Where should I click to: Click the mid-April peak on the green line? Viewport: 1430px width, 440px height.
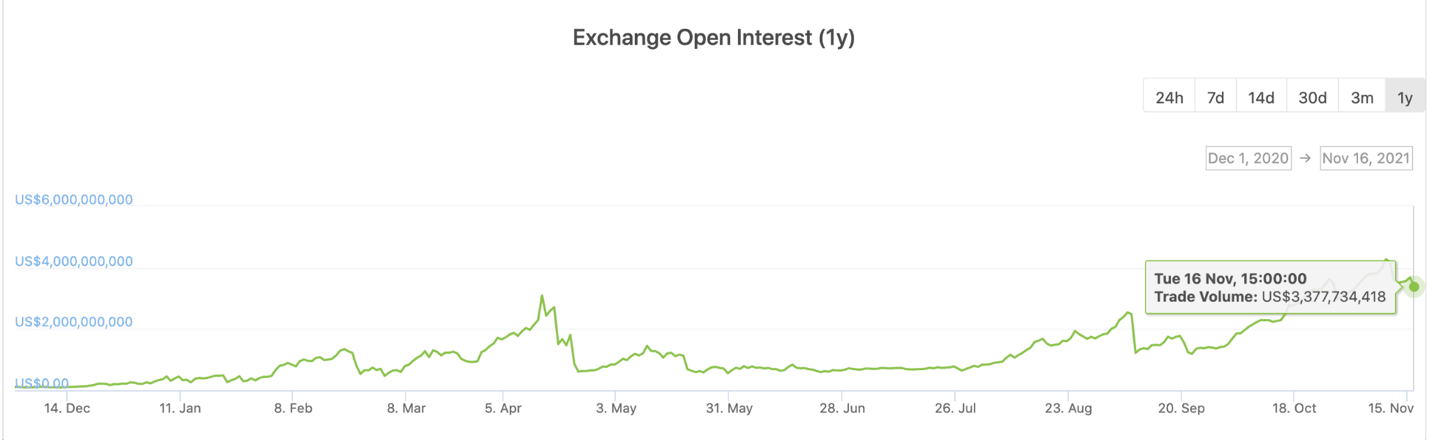click(542, 296)
